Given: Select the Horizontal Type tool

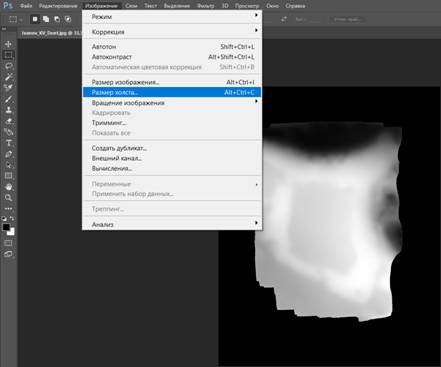Looking at the screenshot, I should coord(8,143).
